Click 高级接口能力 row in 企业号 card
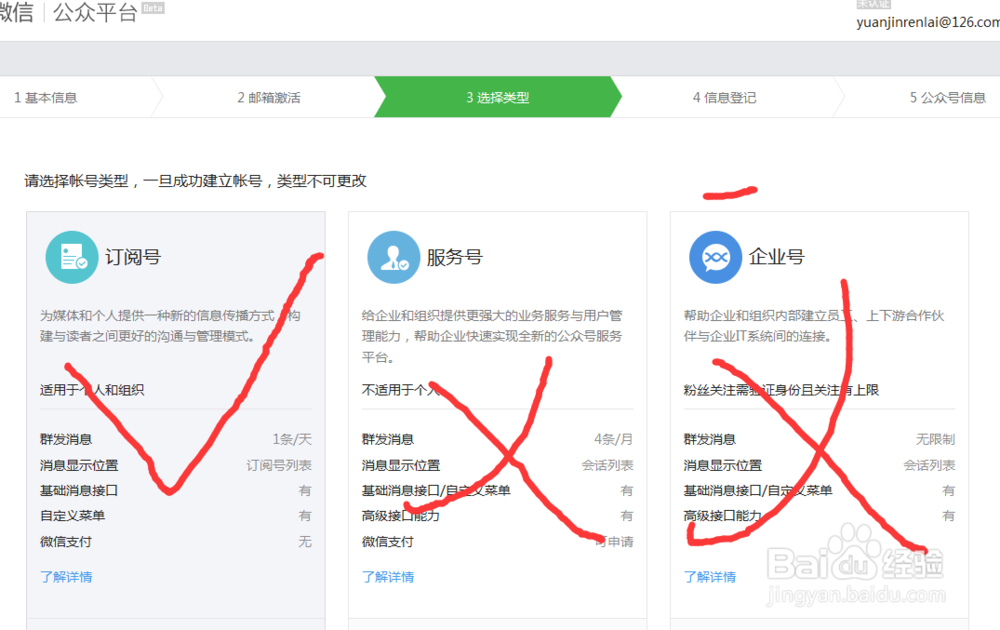 (820, 515)
